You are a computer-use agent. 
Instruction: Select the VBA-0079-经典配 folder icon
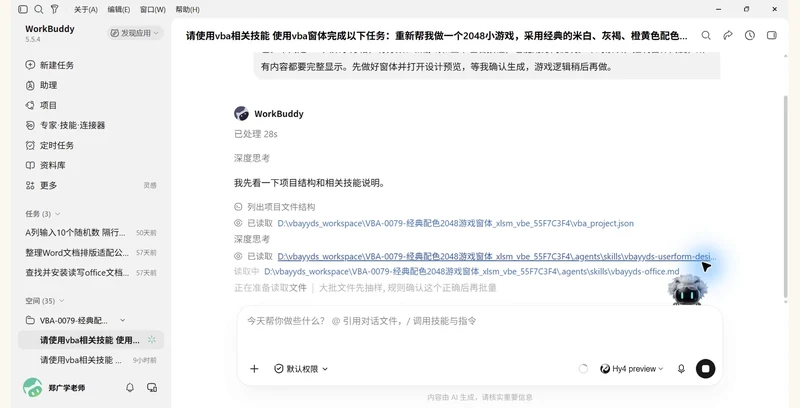tap(30, 320)
